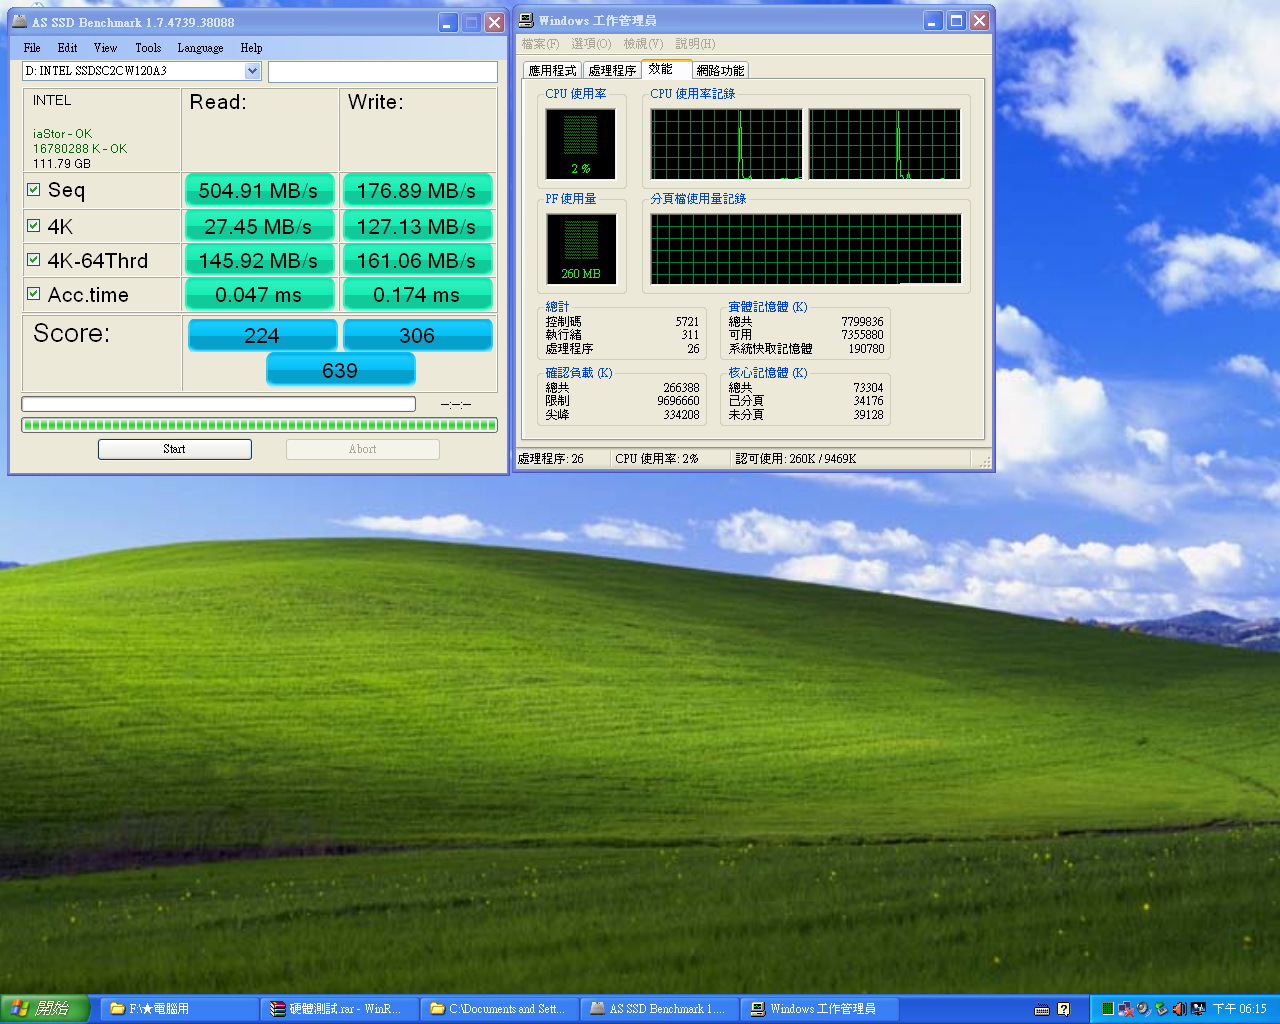The image size is (1280, 1024).
Task: Switch to the 應用程式 tab
Action: click(552, 70)
